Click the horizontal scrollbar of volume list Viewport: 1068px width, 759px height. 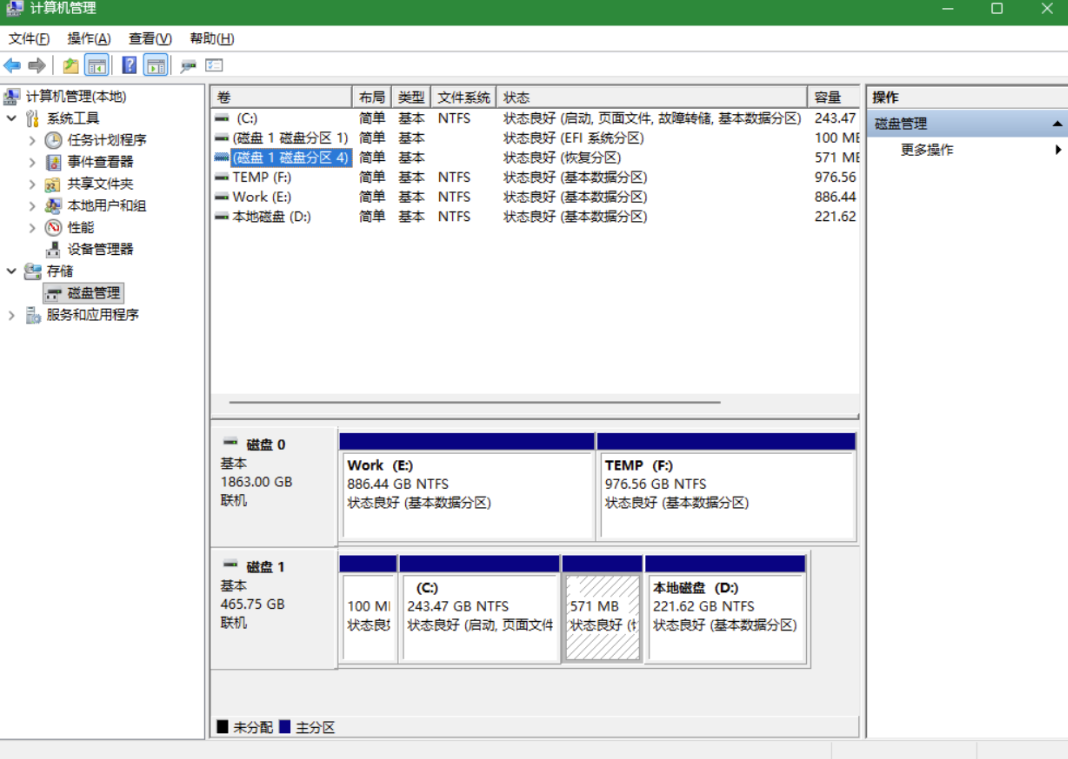tap(475, 402)
